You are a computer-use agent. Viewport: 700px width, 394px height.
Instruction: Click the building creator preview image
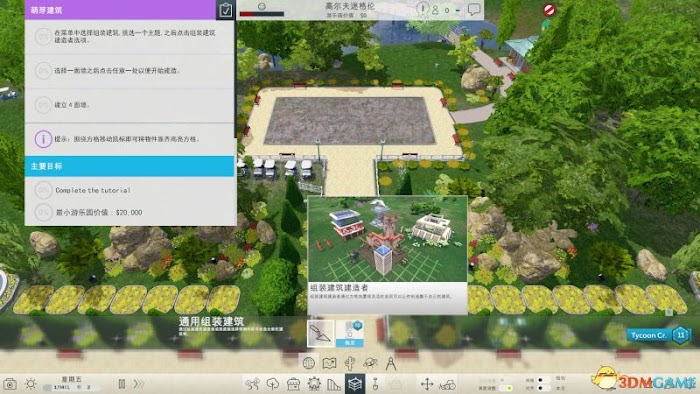[x=388, y=239]
